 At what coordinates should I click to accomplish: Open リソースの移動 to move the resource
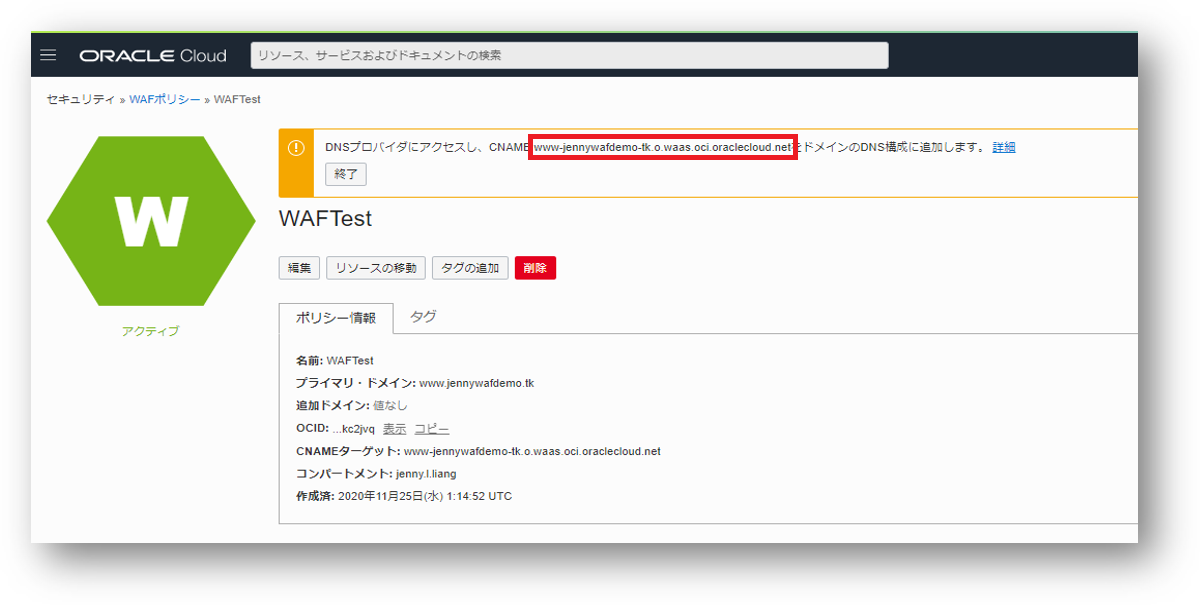pos(376,267)
